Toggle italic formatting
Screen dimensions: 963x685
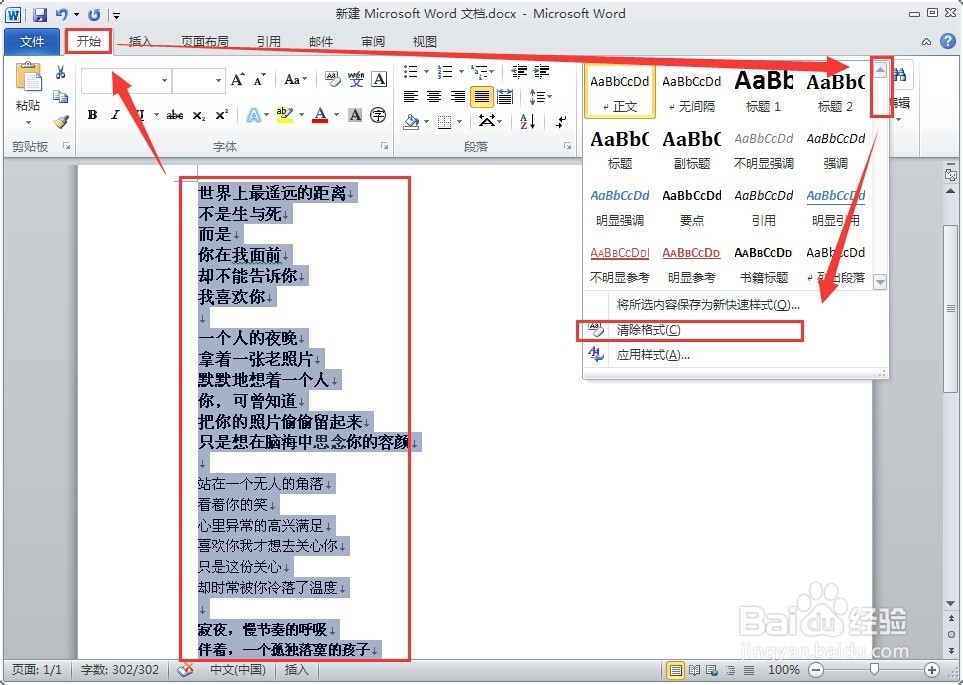(x=115, y=115)
